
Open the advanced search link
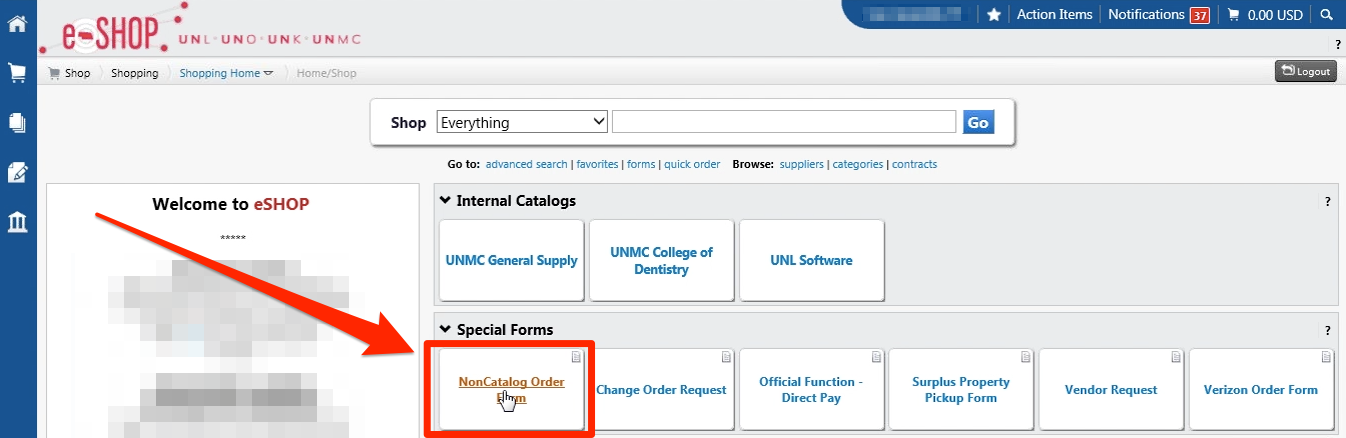(526, 164)
